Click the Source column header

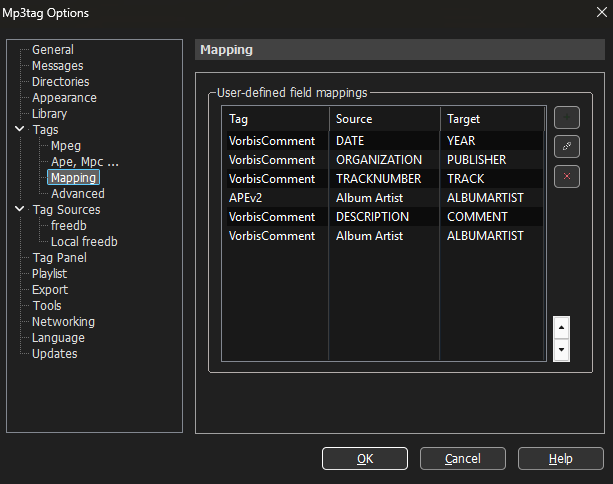click(385, 119)
